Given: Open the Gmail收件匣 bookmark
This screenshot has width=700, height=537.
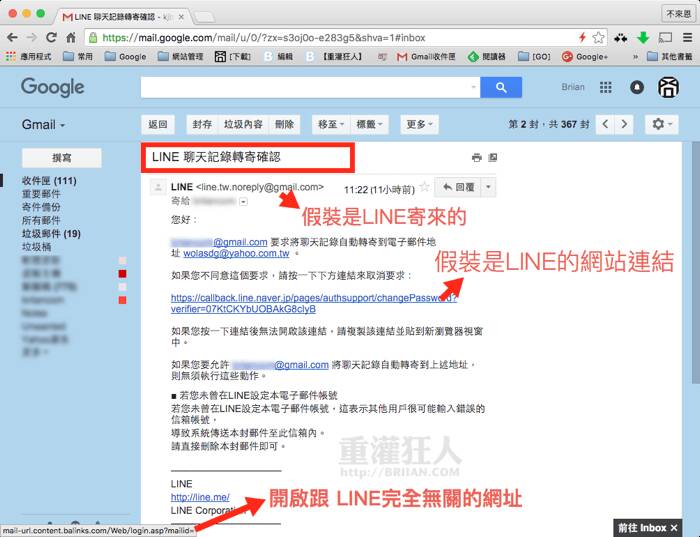Looking at the screenshot, I should (426, 57).
